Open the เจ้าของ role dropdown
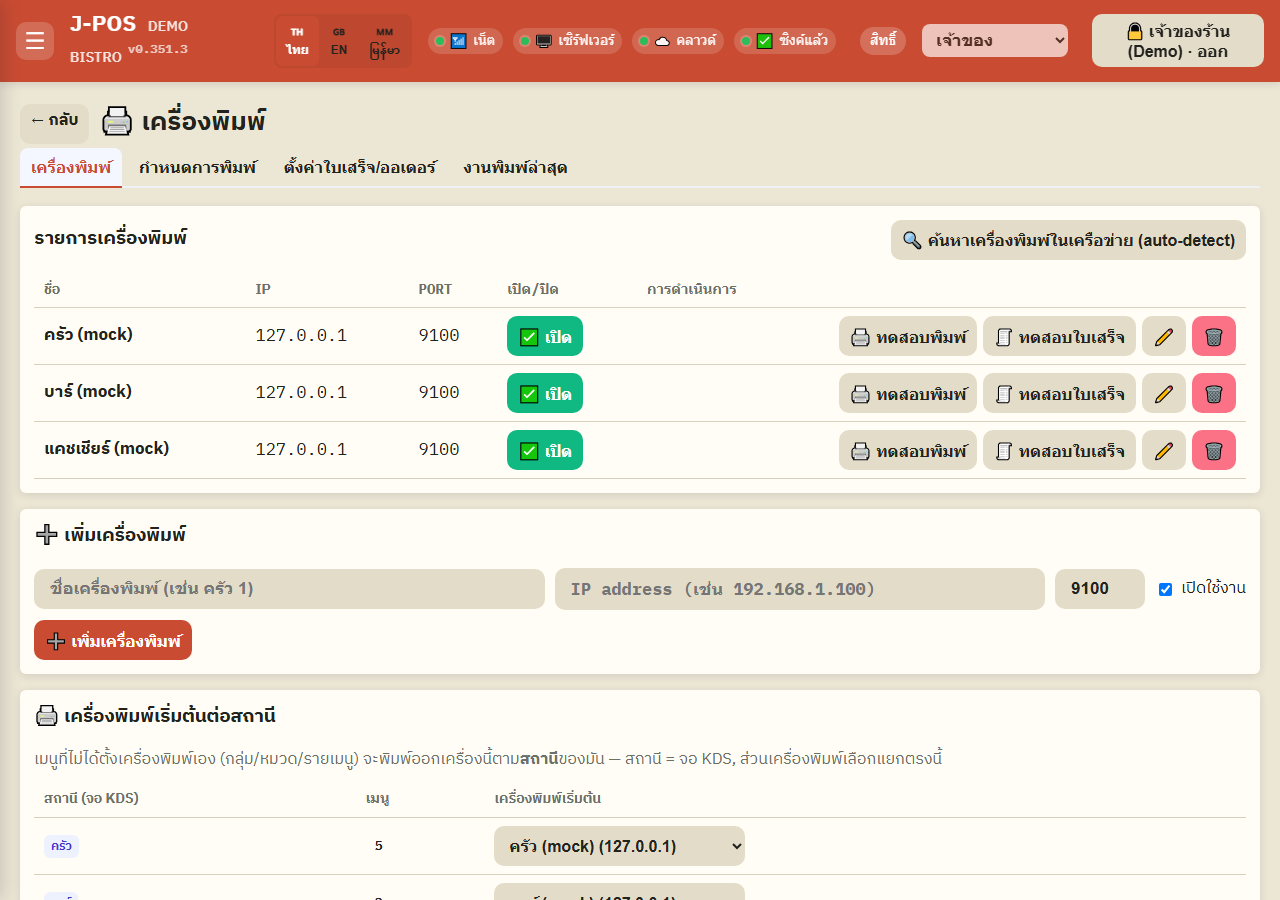The image size is (1280, 900). coord(995,41)
